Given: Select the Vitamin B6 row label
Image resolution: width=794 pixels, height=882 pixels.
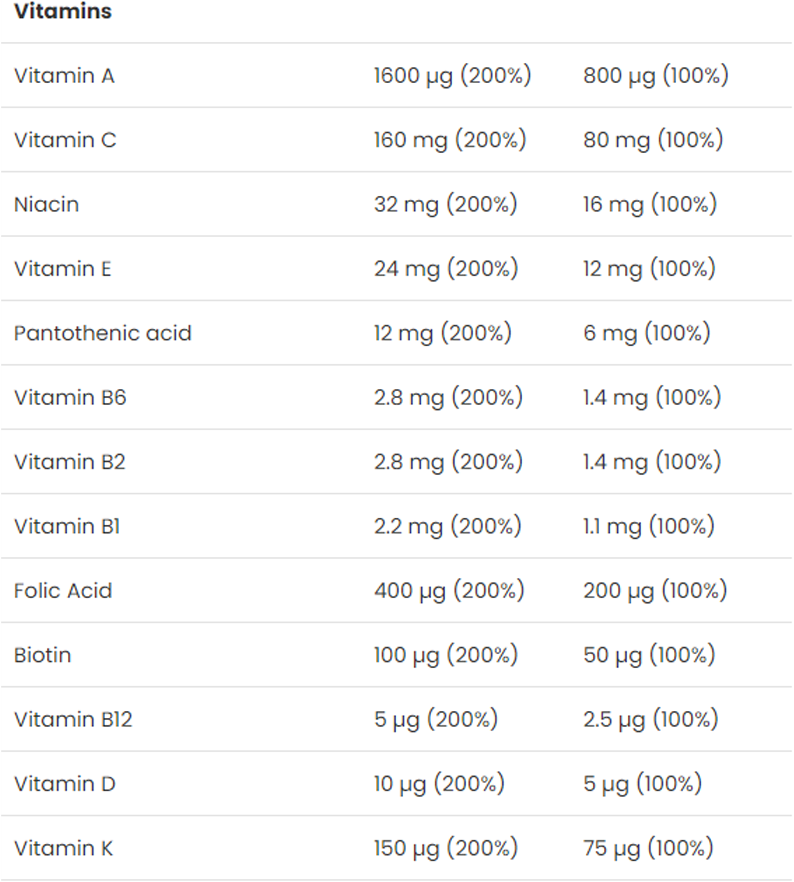Looking at the screenshot, I should click(70, 397).
